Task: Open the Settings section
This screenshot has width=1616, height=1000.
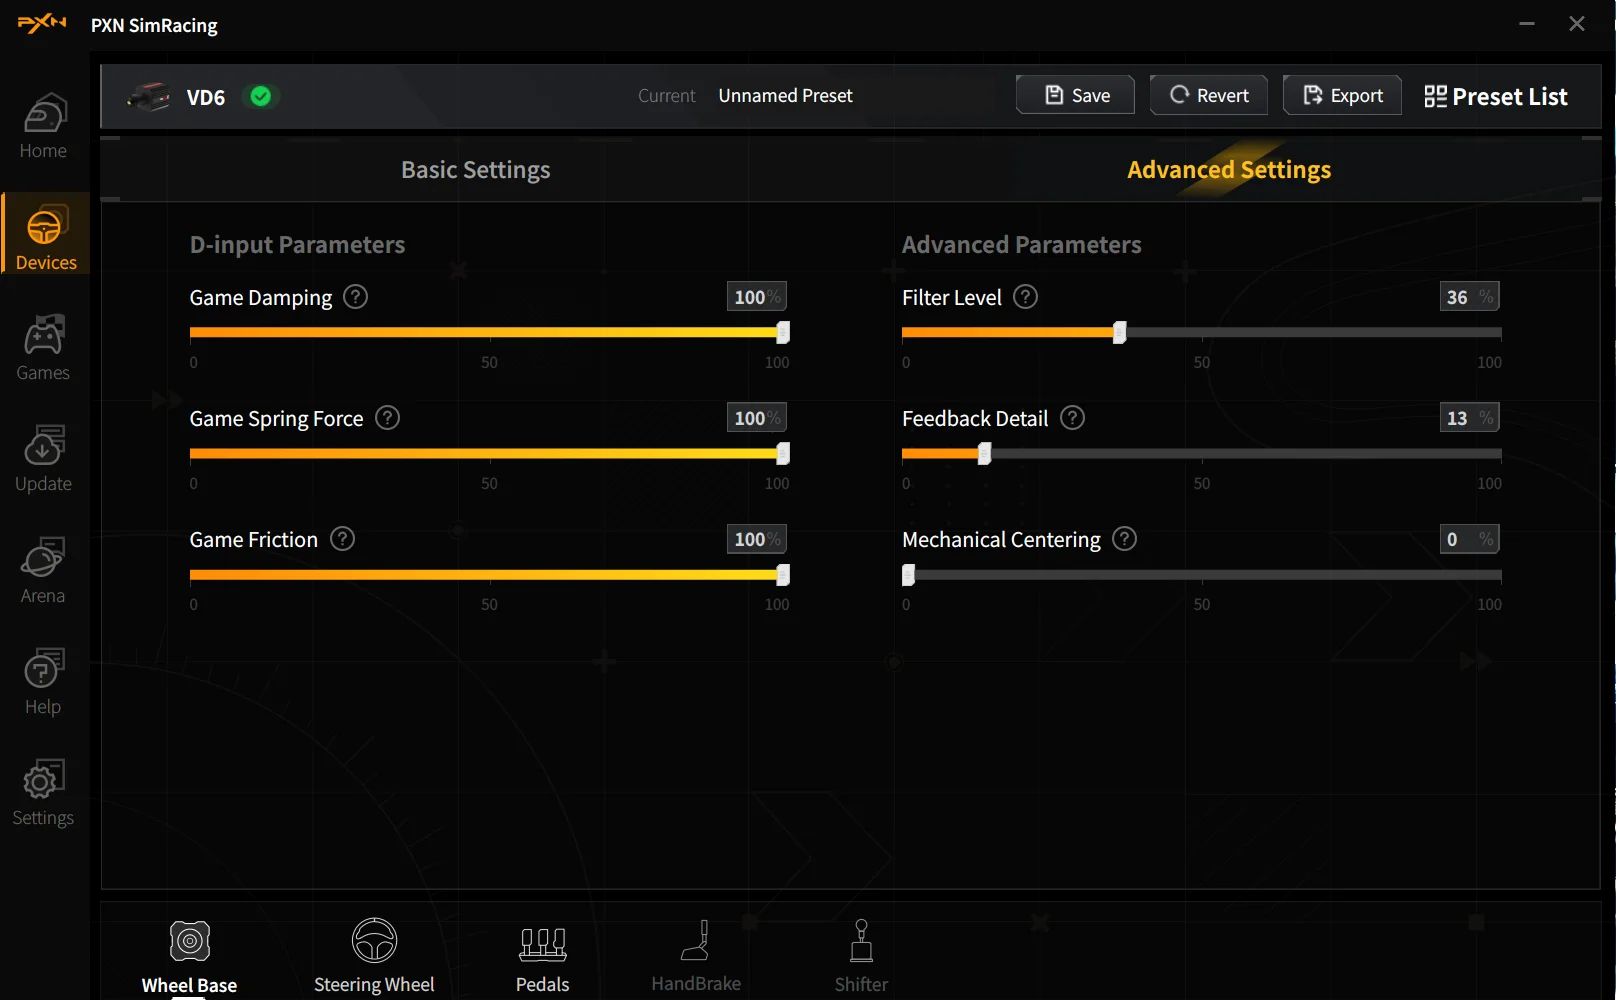Action: tap(42, 792)
